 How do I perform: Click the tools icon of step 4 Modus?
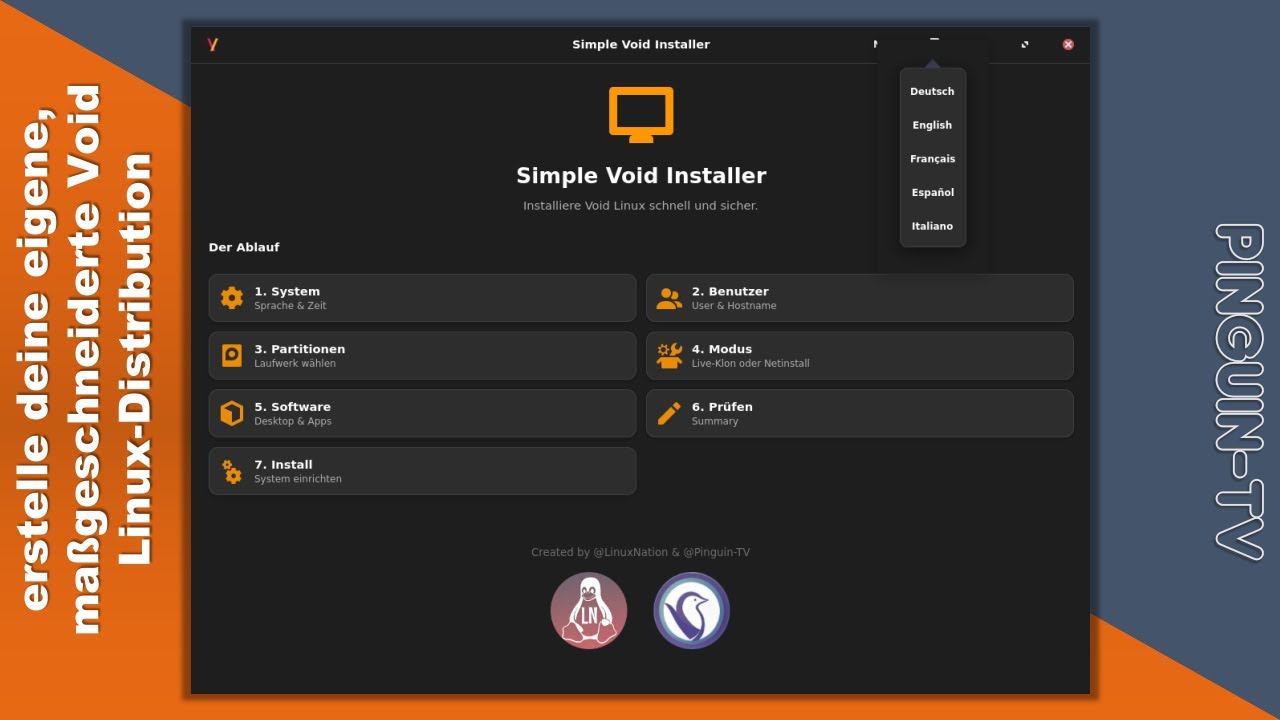[x=669, y=355]
